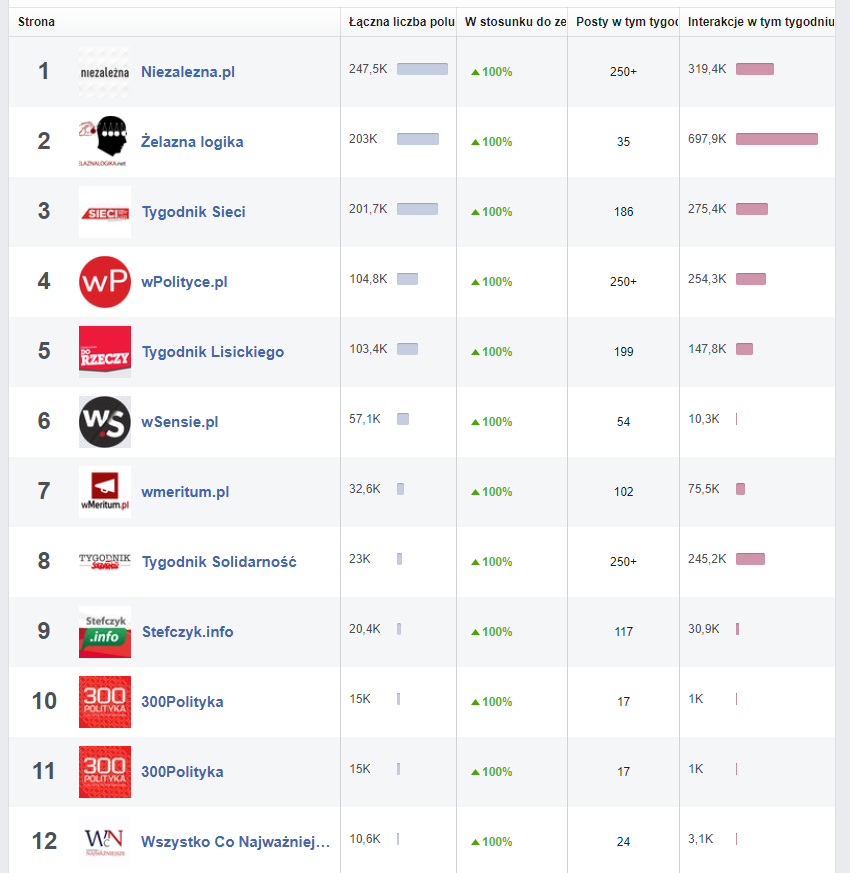The width and height of the screenshot is (850, 873).
Task: Open the Niezalezna.pl page link
Action: tap(188, 72)
